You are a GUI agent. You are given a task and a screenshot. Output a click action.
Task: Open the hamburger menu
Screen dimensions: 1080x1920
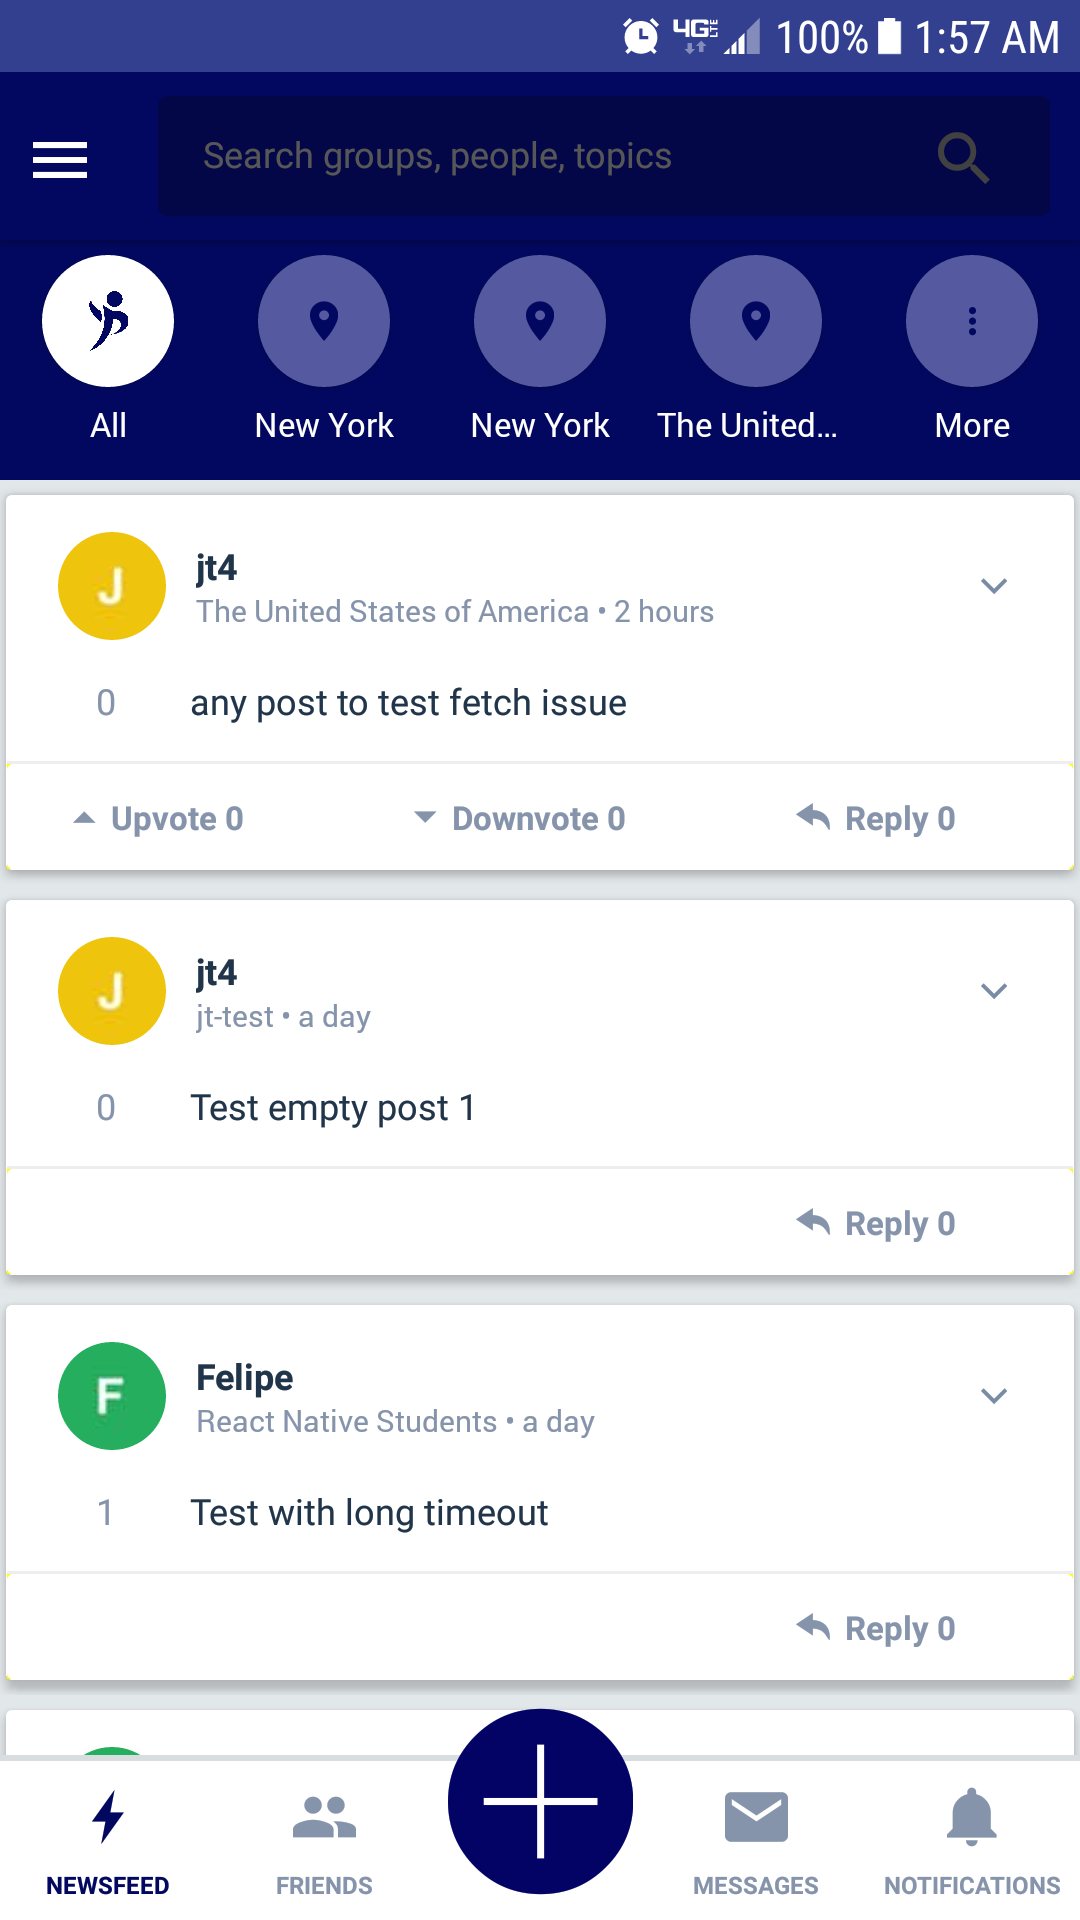point(60,159)
